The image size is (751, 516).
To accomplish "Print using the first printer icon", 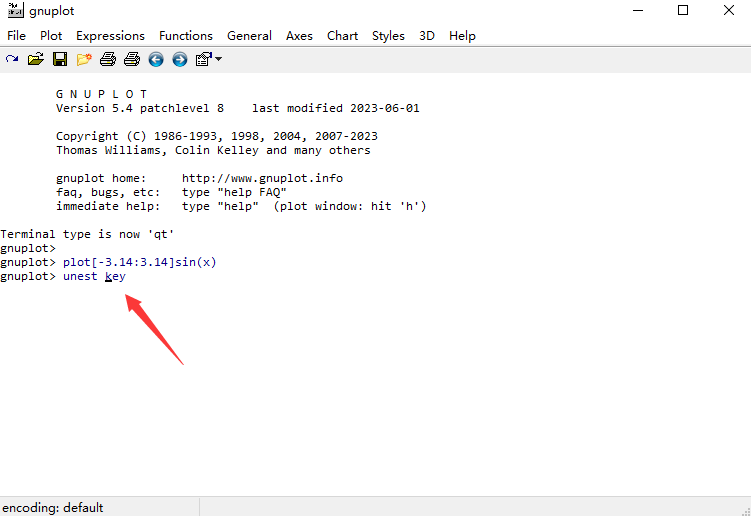I will [x=108, y=59].
